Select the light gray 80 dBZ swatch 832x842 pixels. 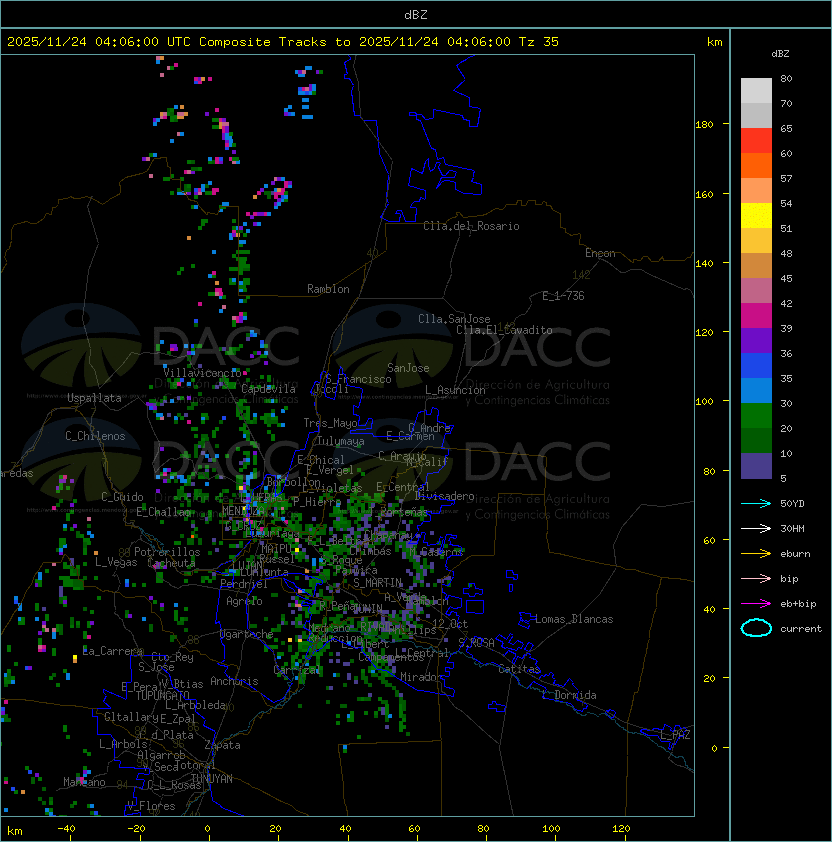[x=756, y=90]
